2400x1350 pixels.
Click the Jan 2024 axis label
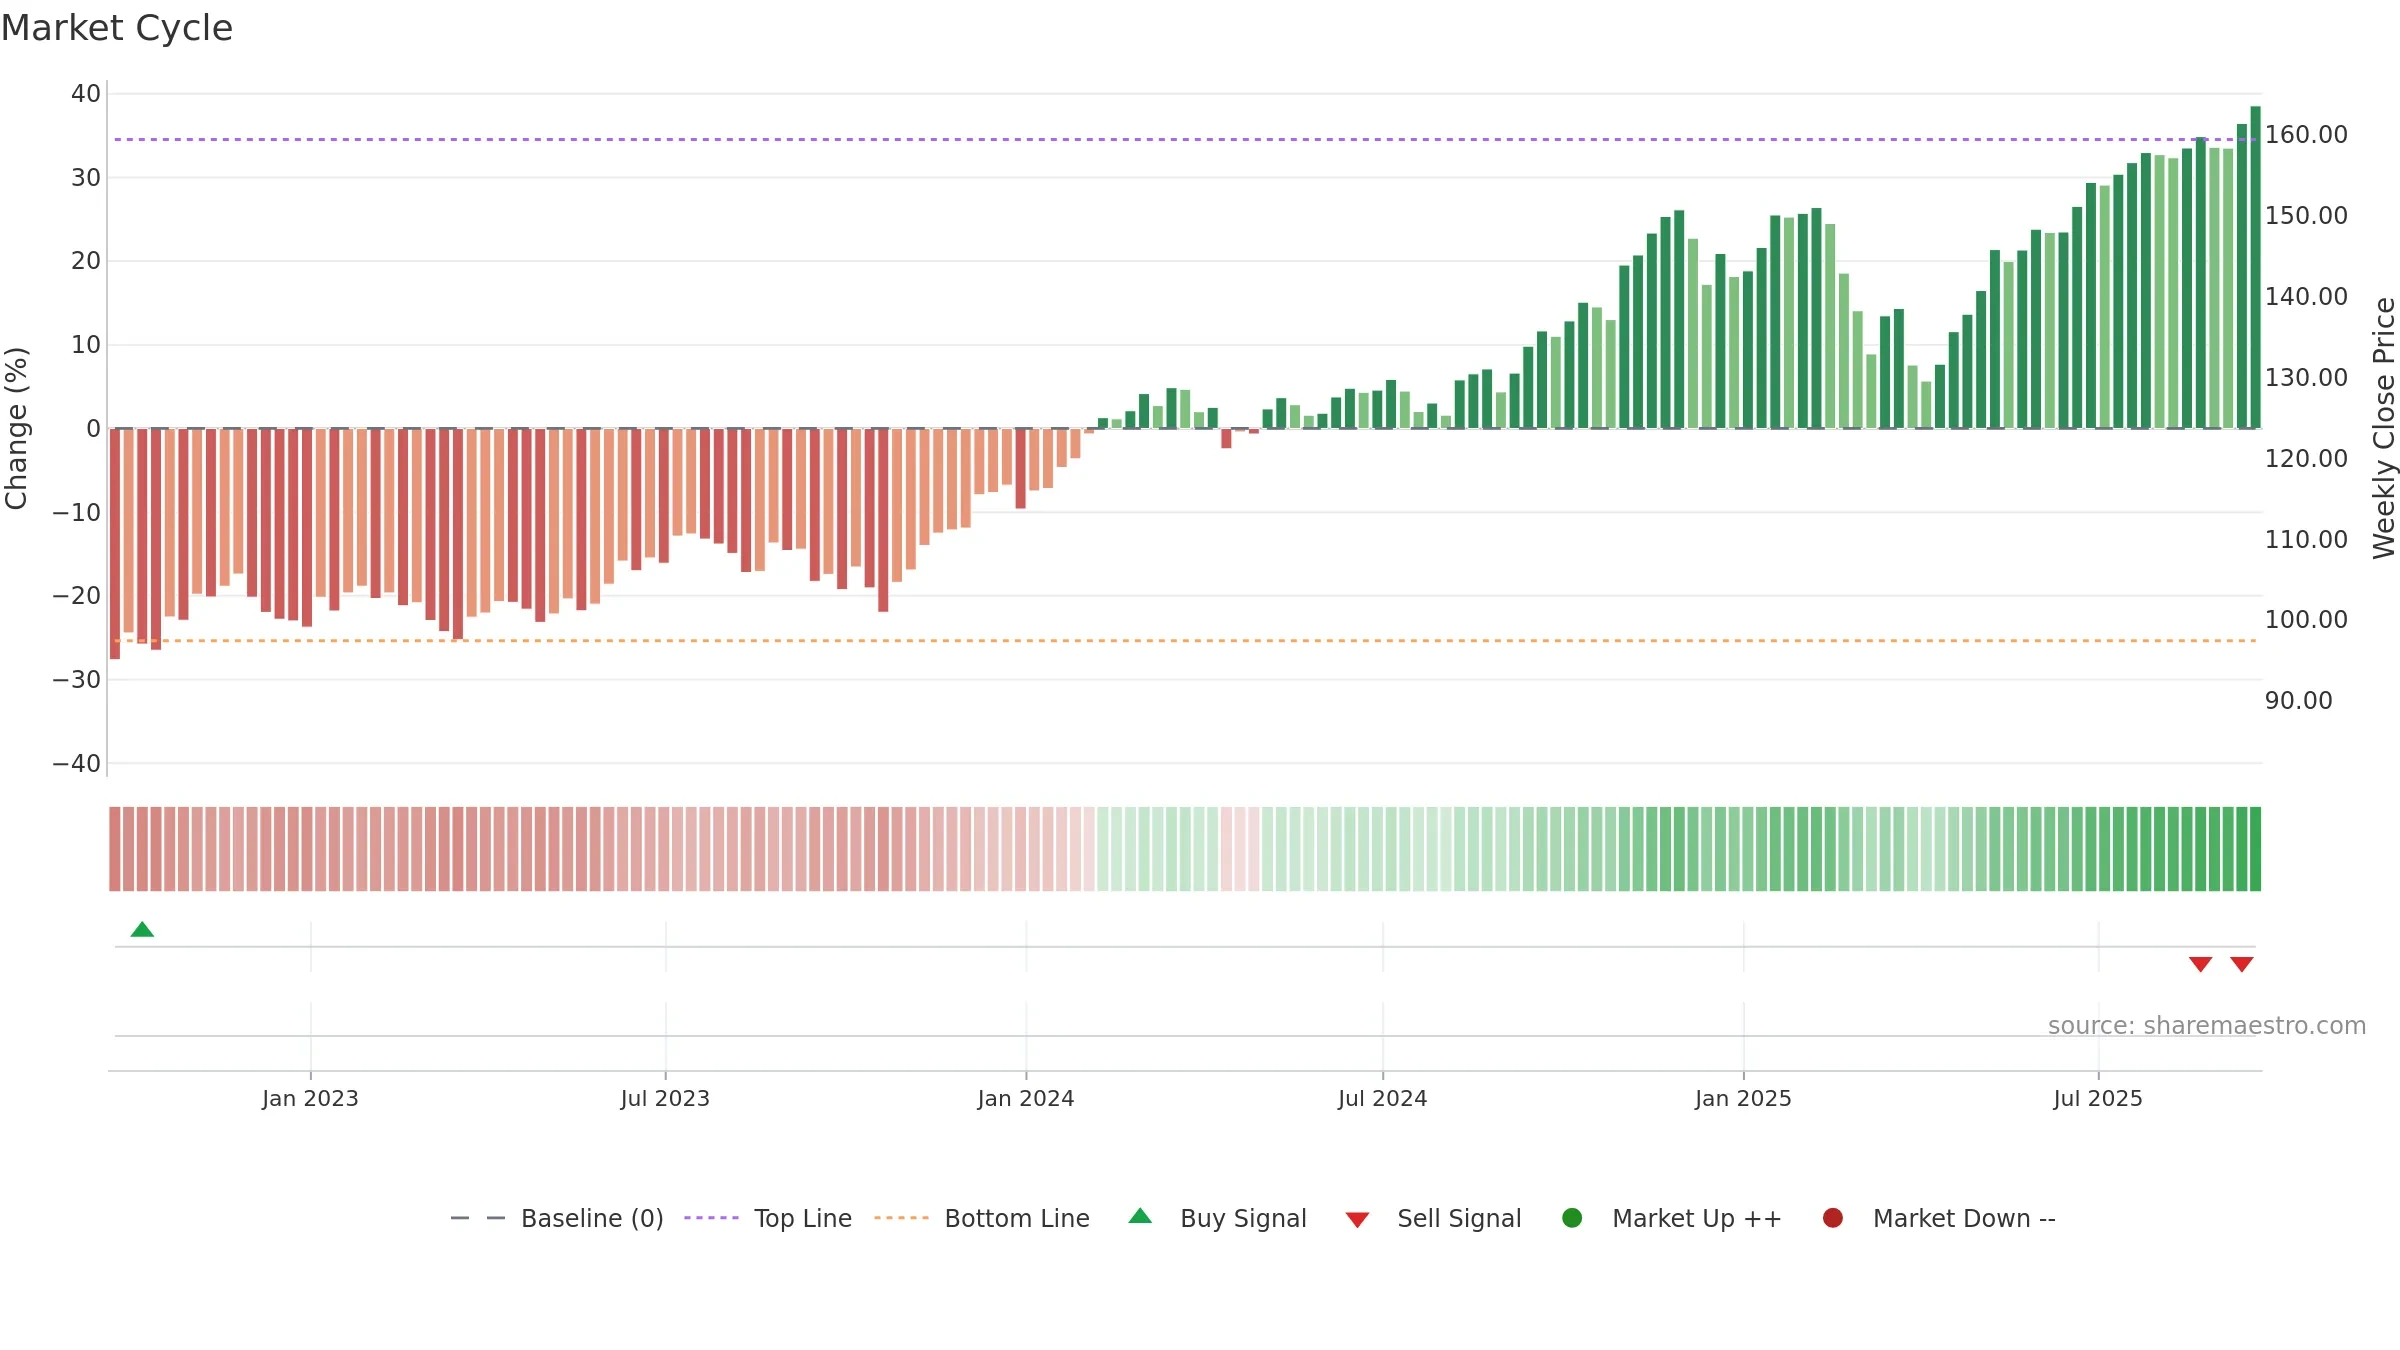[x=1026, y=1098]
